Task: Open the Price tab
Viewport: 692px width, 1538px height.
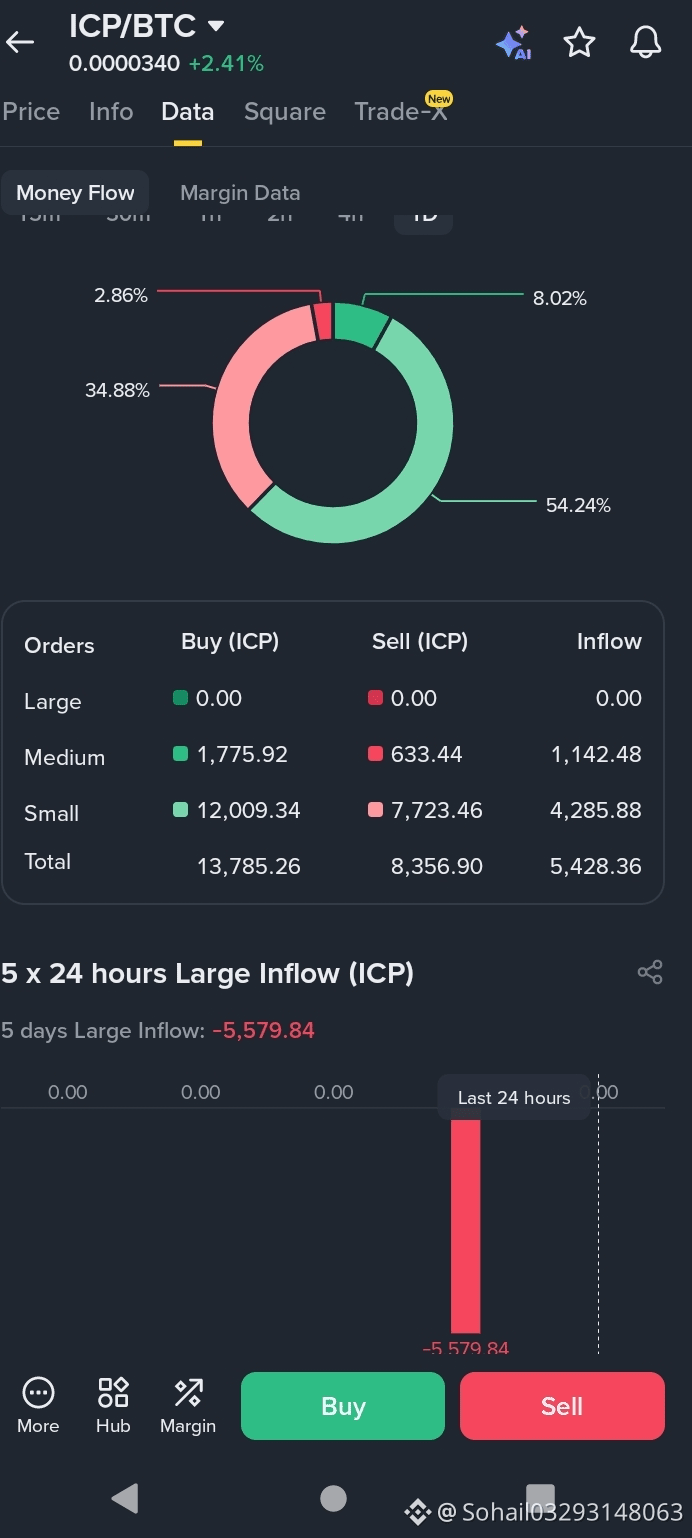Action: click(31, 111)
